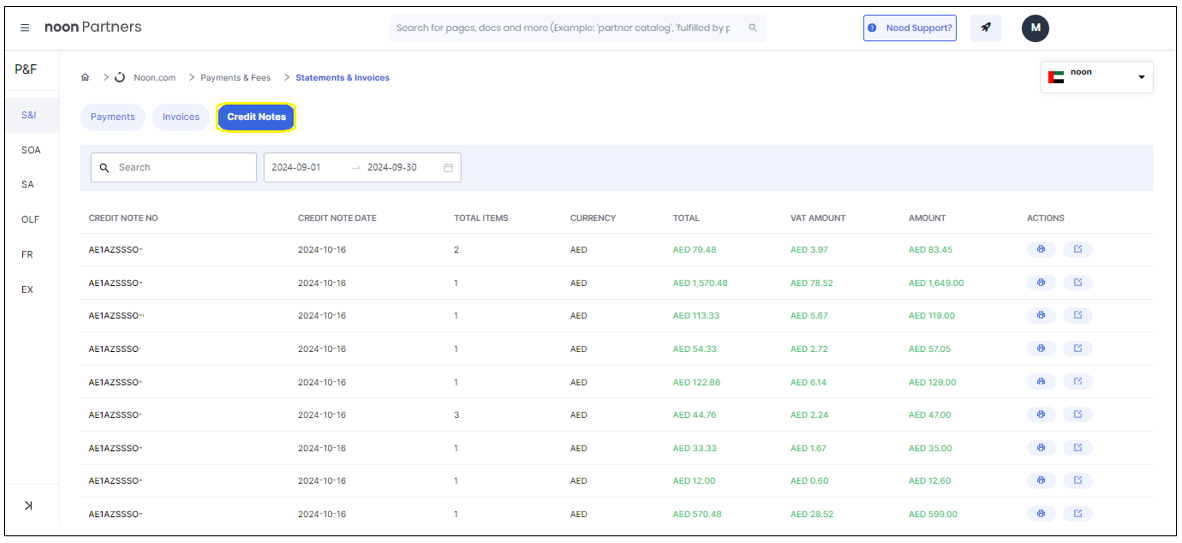
Task: Open the AED 35.00 credit note
Action: click(x=1078, y=448)
